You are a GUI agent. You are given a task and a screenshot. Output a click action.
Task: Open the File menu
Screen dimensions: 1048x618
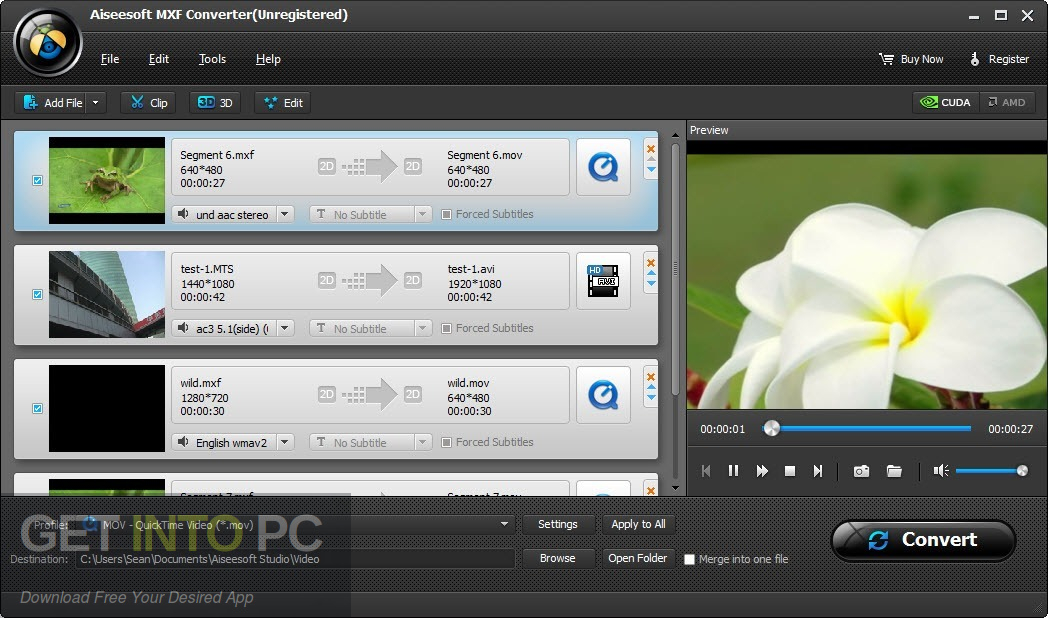(110, 59)
